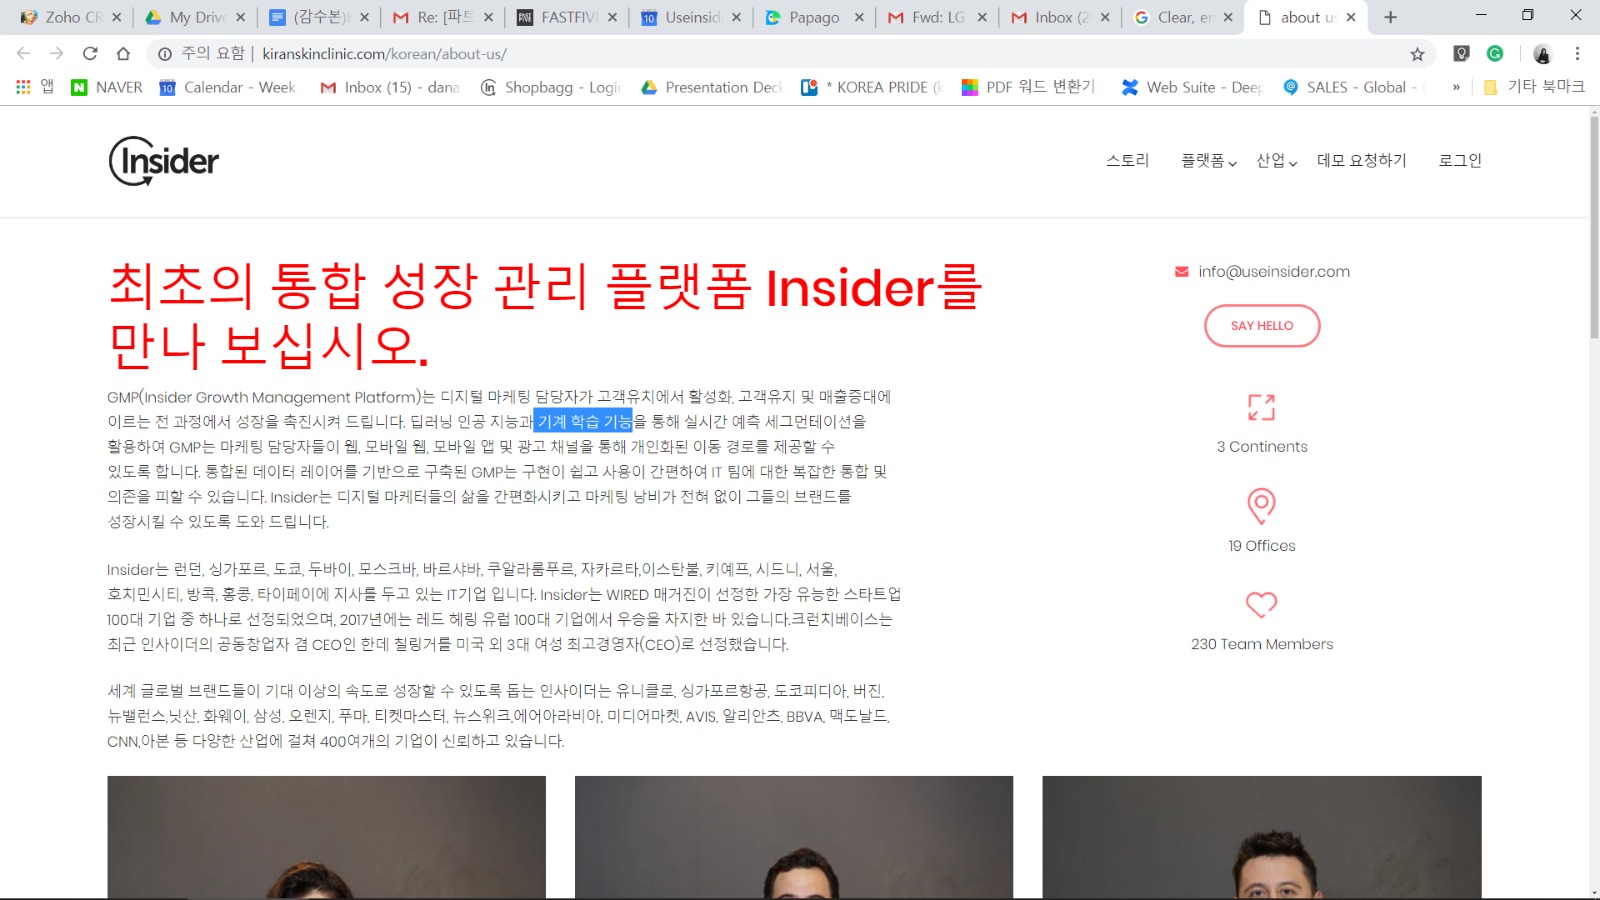Viewport: 1600px width, 900px height.
Task: Click the 데모 요청하기 link
Action: click(x=1361, y=161)
